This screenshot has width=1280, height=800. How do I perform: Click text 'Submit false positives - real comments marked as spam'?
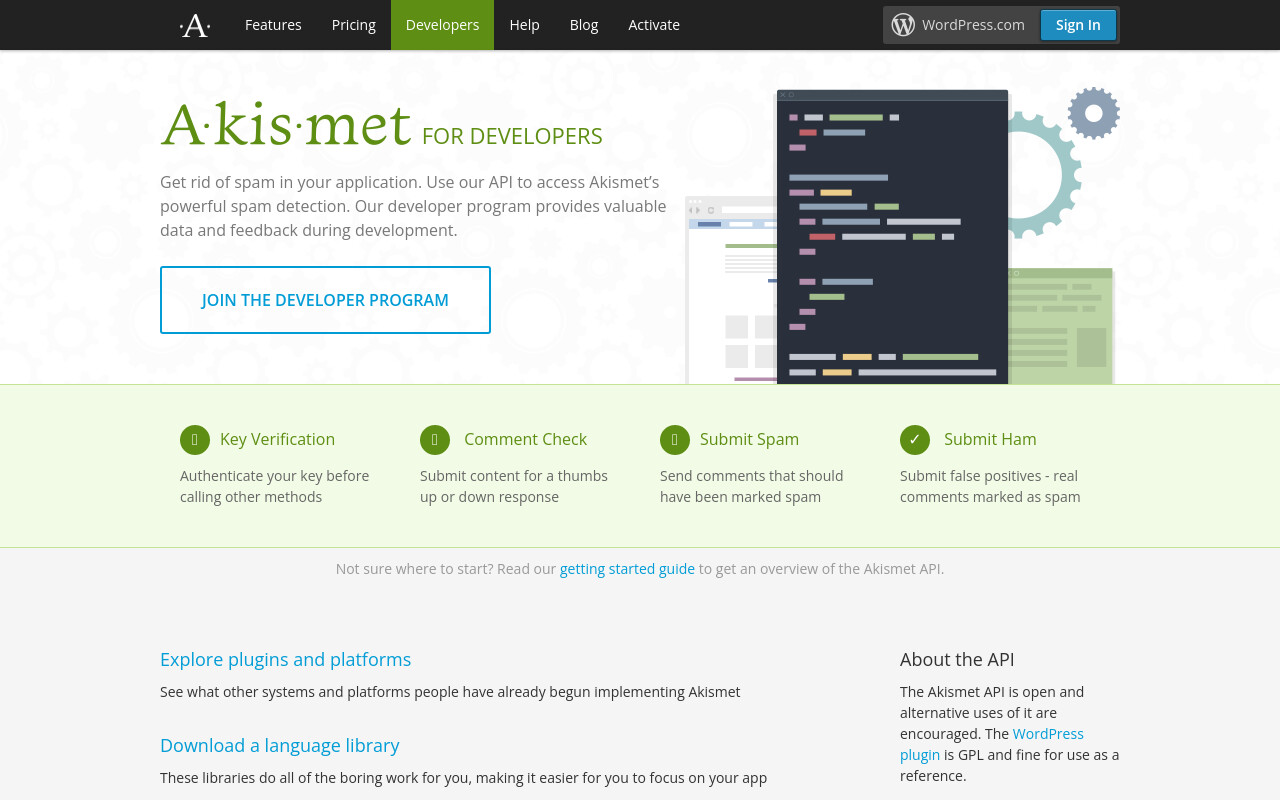click(x=990, y=487)
